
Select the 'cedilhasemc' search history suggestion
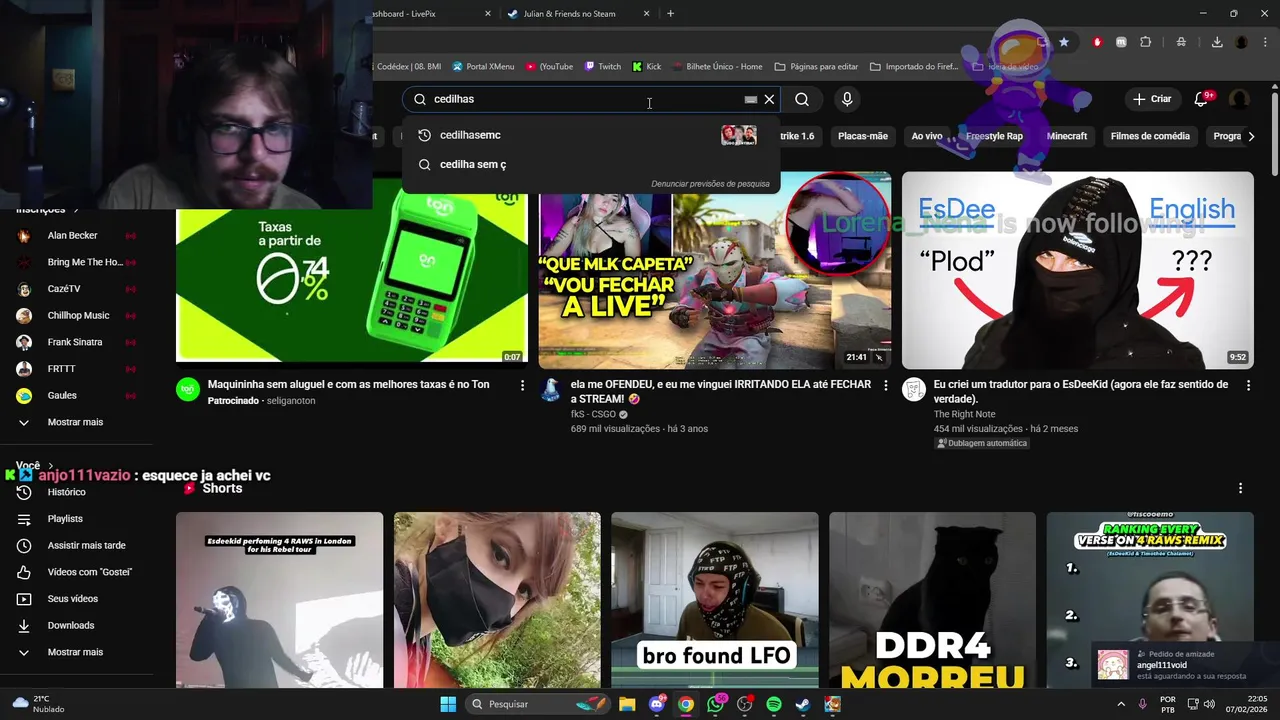pos(590,135)
